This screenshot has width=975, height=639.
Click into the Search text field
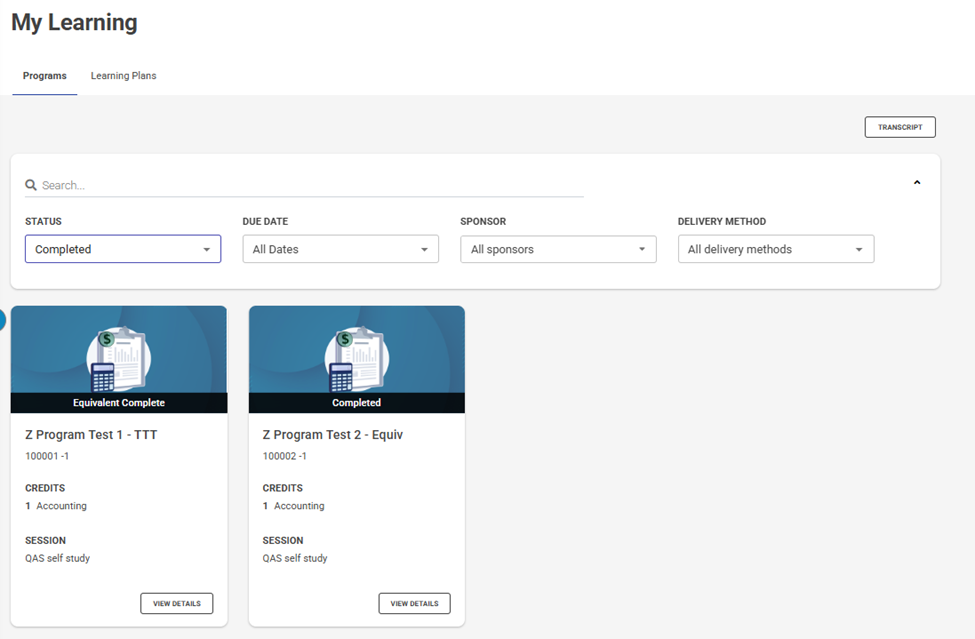[x=310, y=185]
